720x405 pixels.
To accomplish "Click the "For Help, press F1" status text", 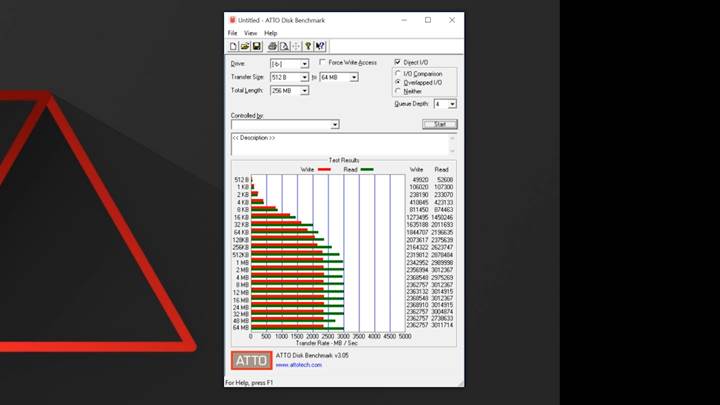I will pyautogui.click(x=249, y=382).
